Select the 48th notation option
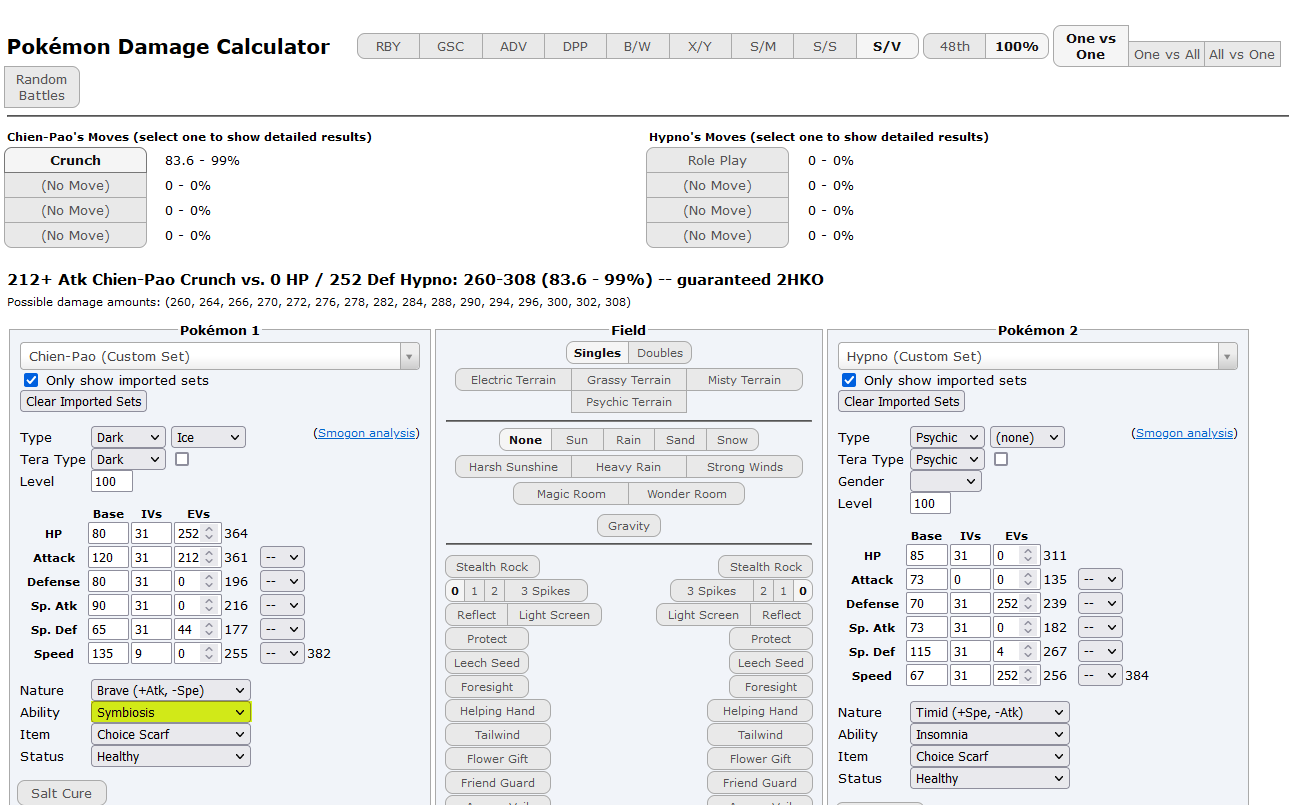Screen dimensions: 1289x805 tap(954, 46)
